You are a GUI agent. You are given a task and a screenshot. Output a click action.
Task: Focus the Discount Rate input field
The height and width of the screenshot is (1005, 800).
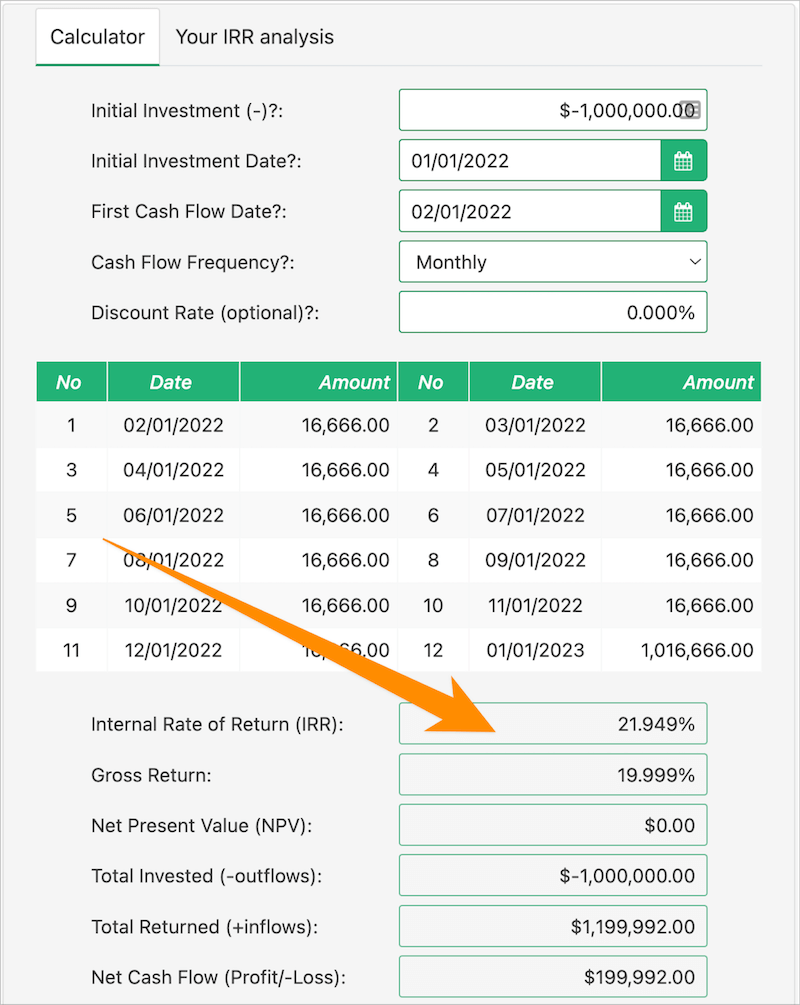point(553,312)
